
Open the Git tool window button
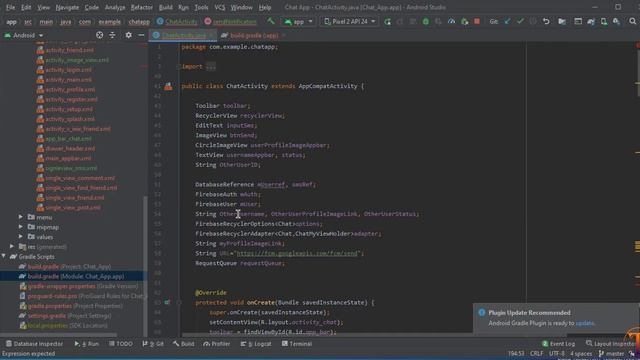153,344
